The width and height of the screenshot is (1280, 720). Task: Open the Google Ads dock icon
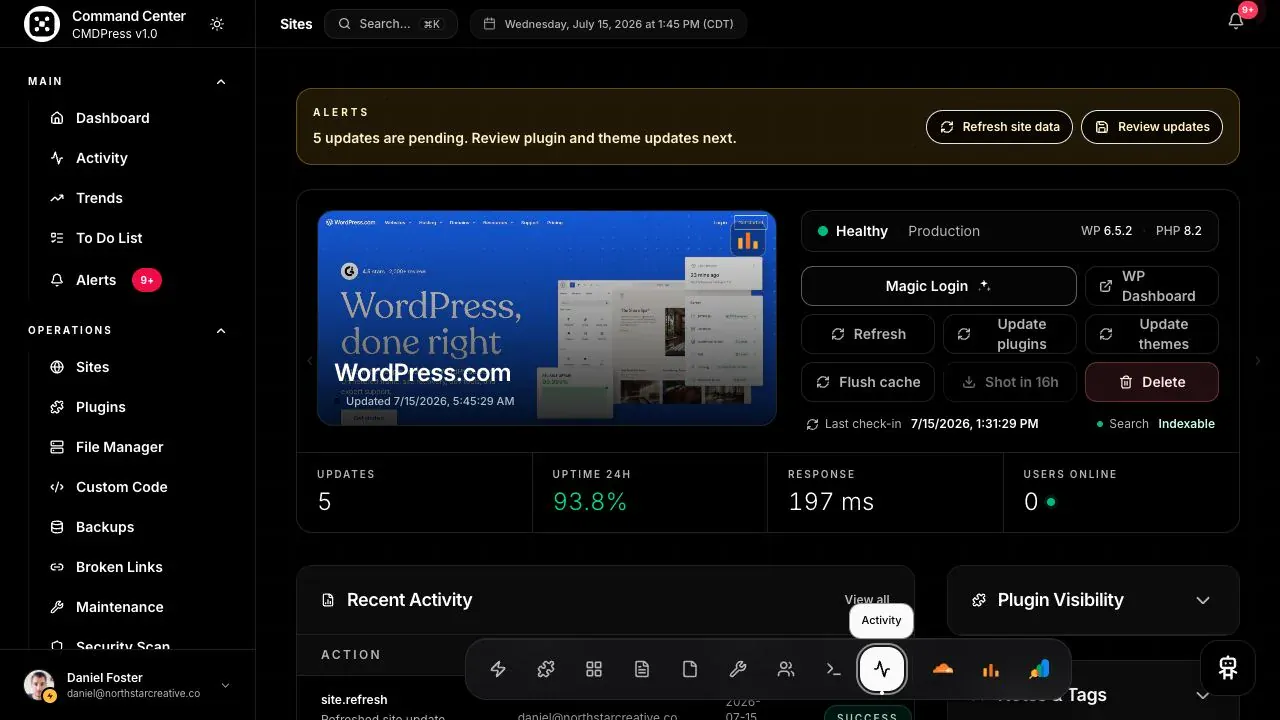pyautogui.click(x=1038, y=670)
